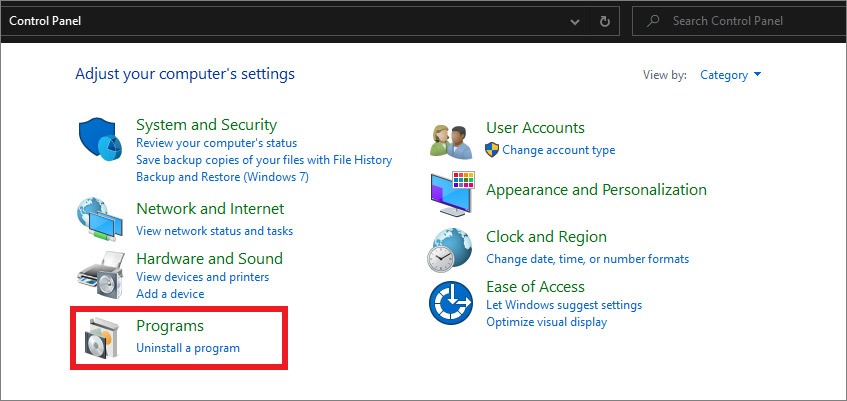Screen dimensions: 847x401
Task: Click the Network and Internet globe icon
Action: (x=99, y=219)
